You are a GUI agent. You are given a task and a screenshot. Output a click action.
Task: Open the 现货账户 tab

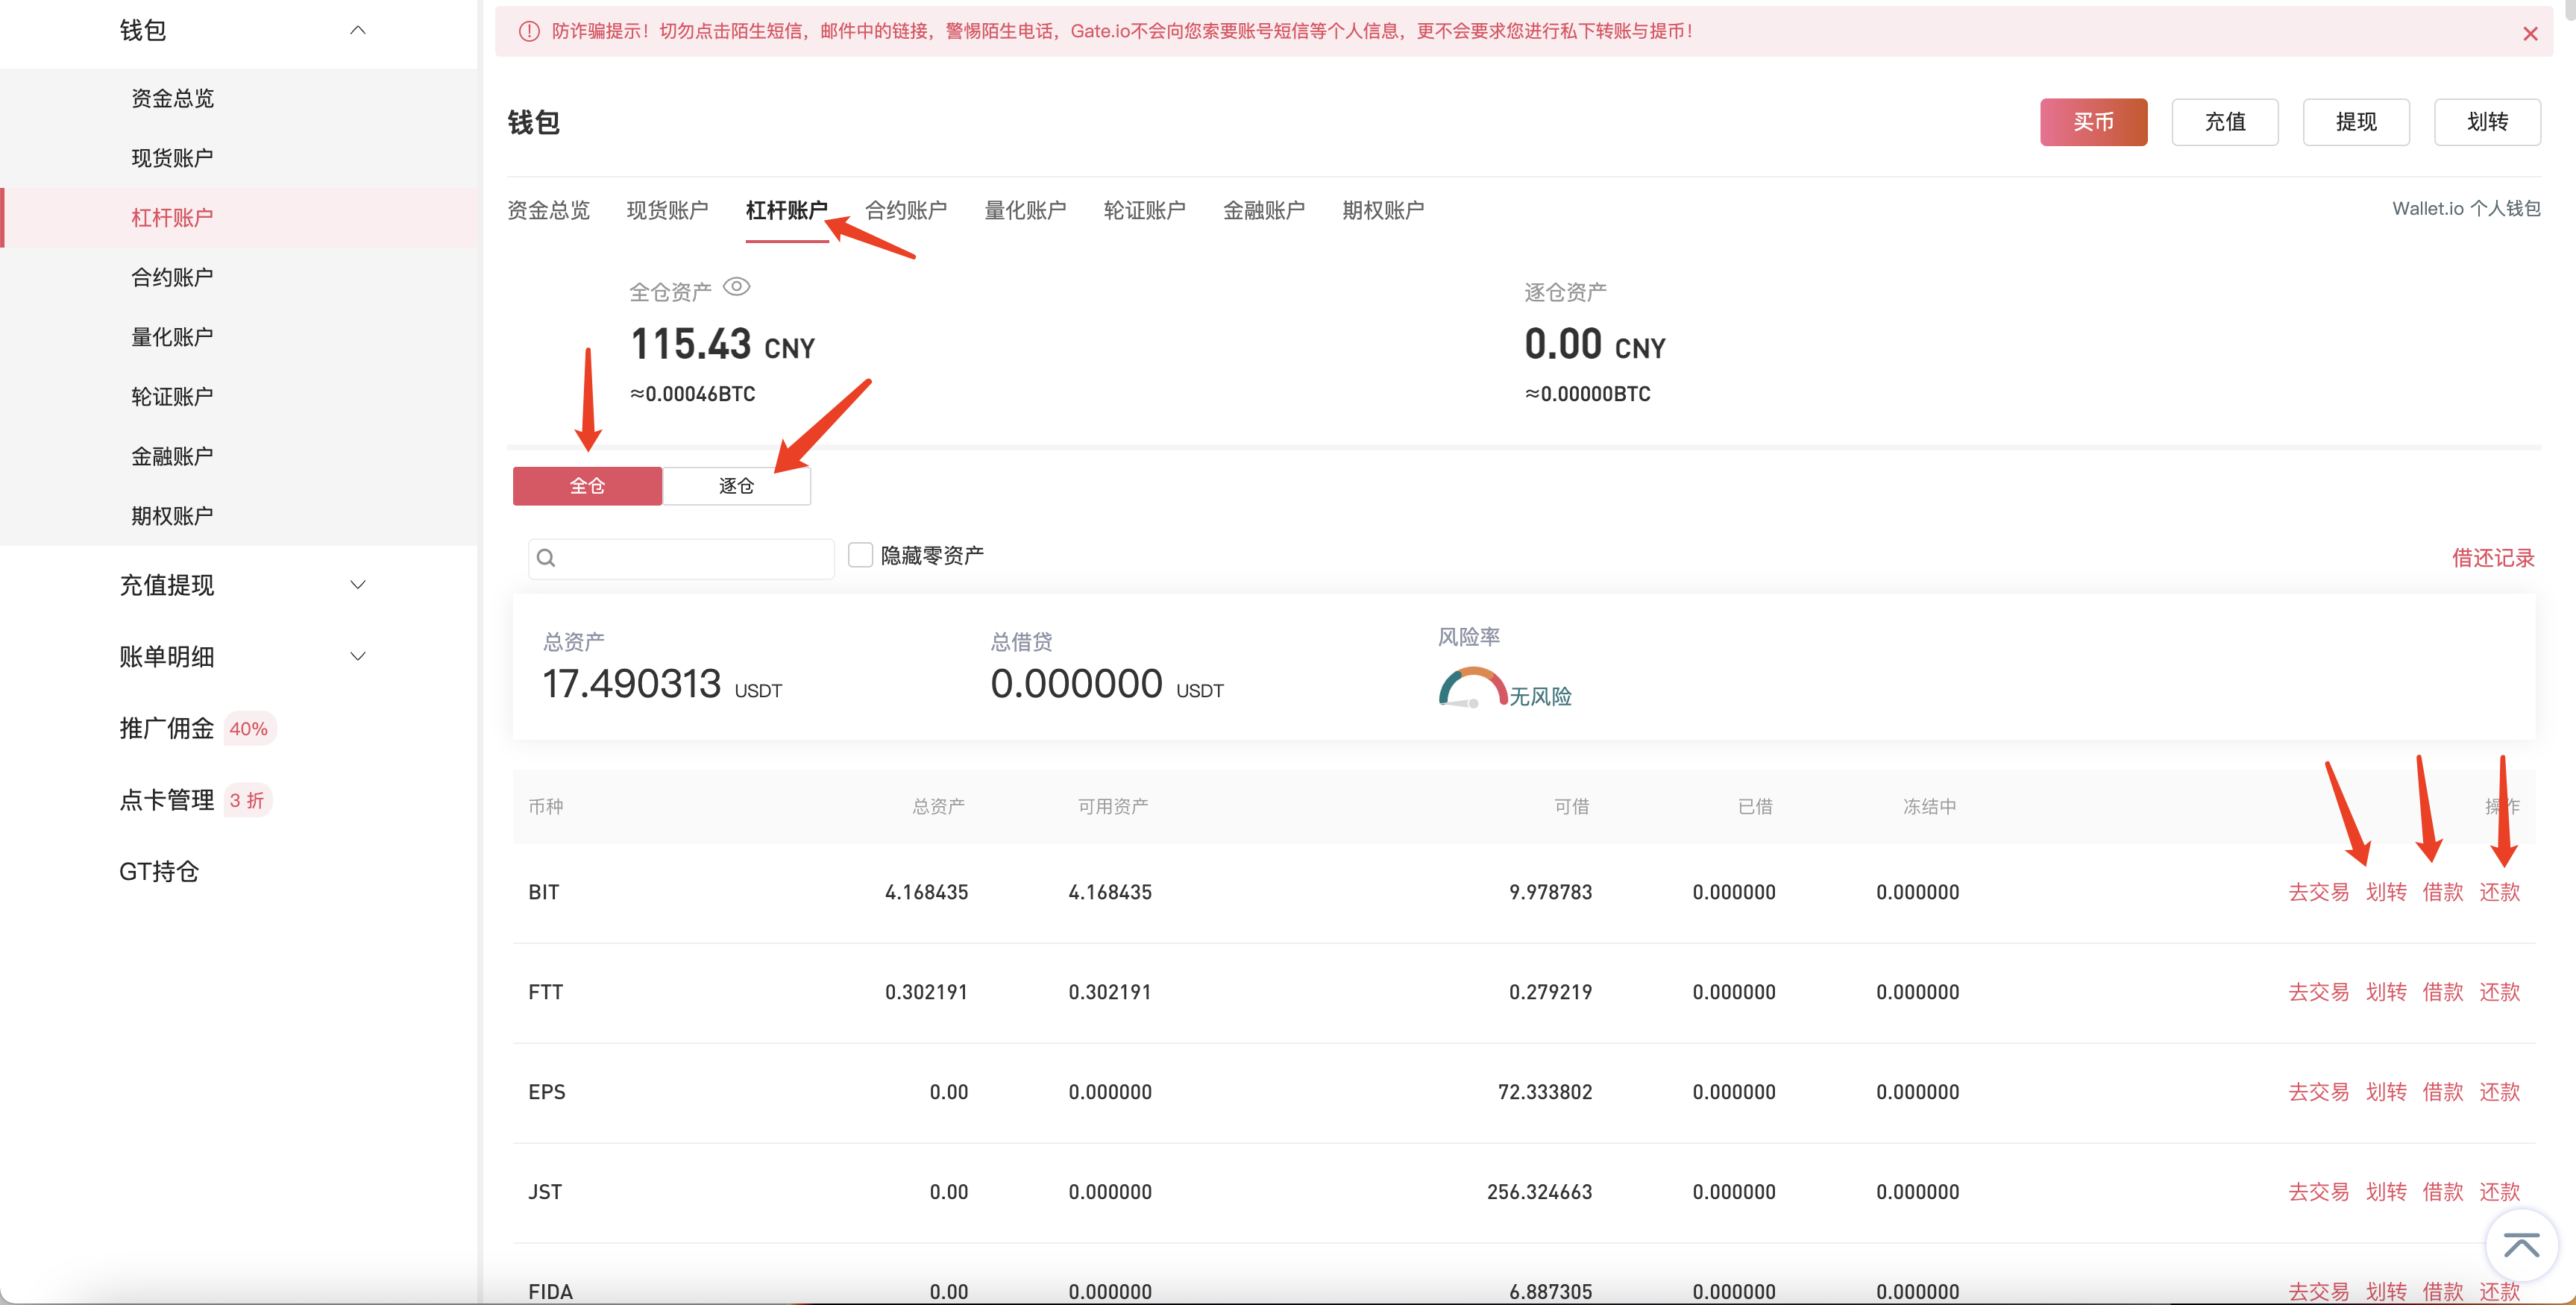tap(667, 210)
